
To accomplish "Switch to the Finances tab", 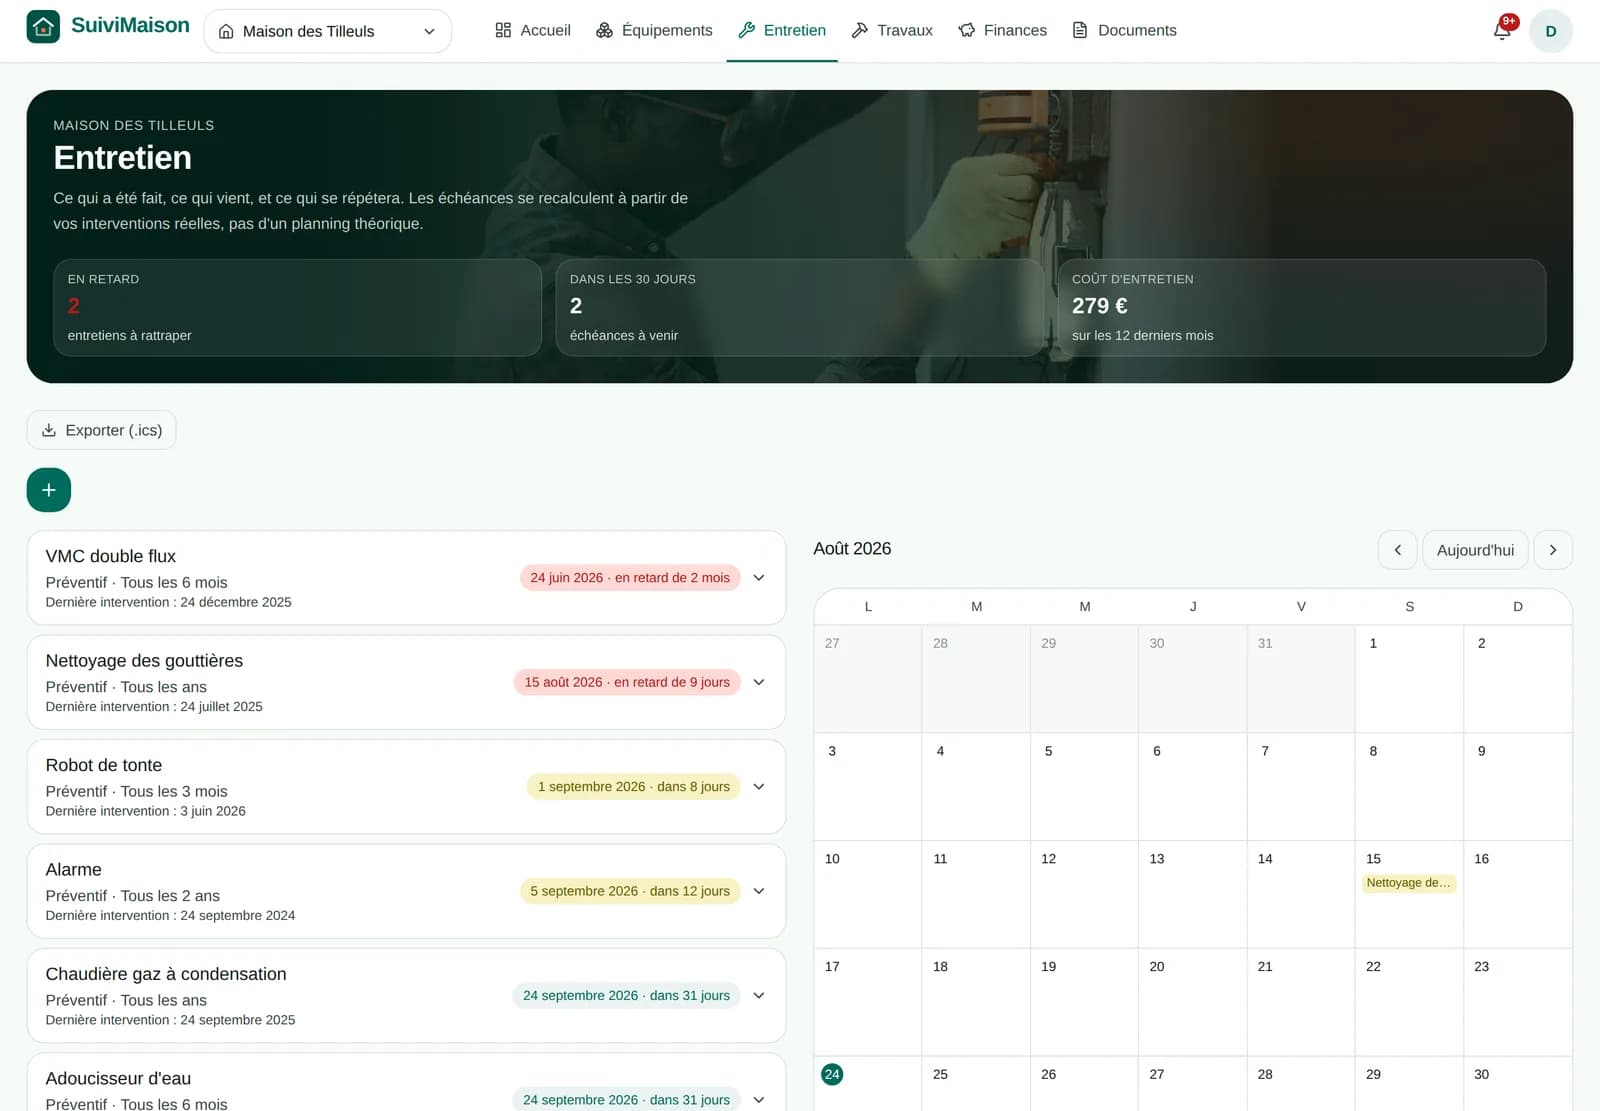I will click(1003, 30).
